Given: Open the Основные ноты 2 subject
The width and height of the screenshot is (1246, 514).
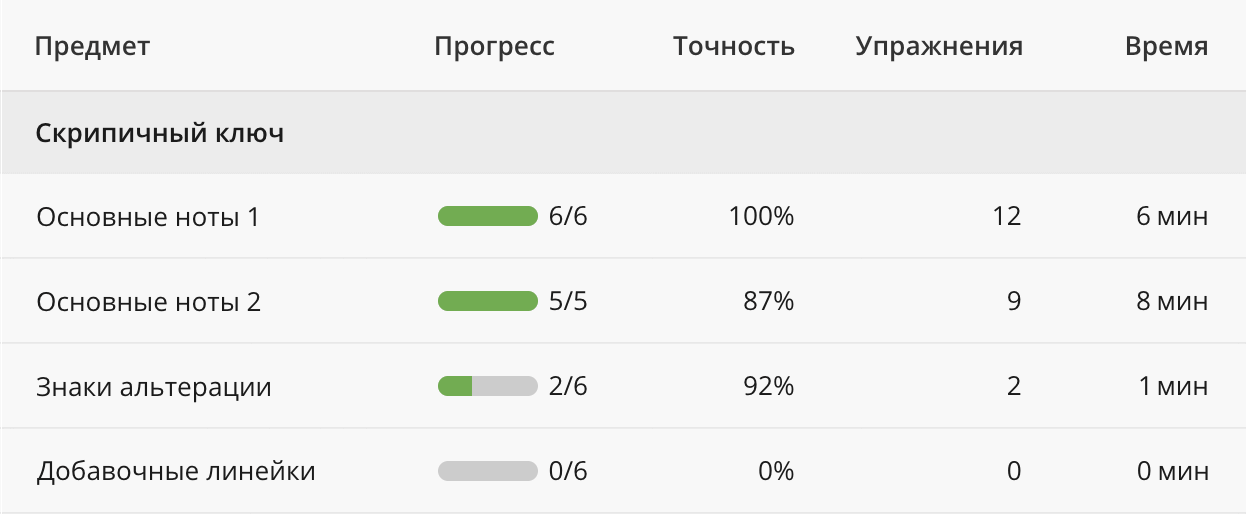Looking at the screenshot, I should 149,301.
